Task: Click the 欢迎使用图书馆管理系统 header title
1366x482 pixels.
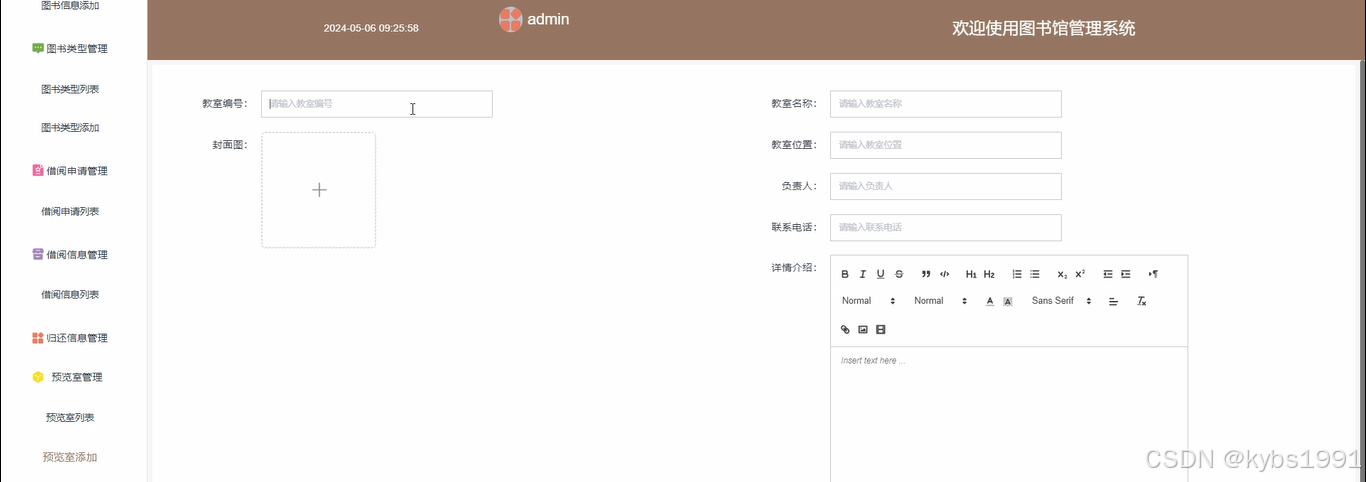Action: tap(1044, 29)
